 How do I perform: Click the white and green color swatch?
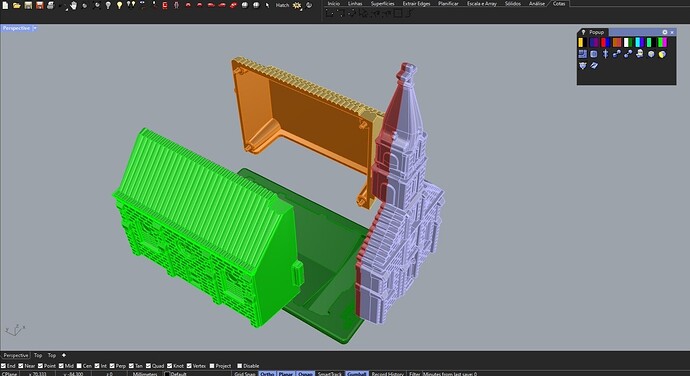point(628,42)
